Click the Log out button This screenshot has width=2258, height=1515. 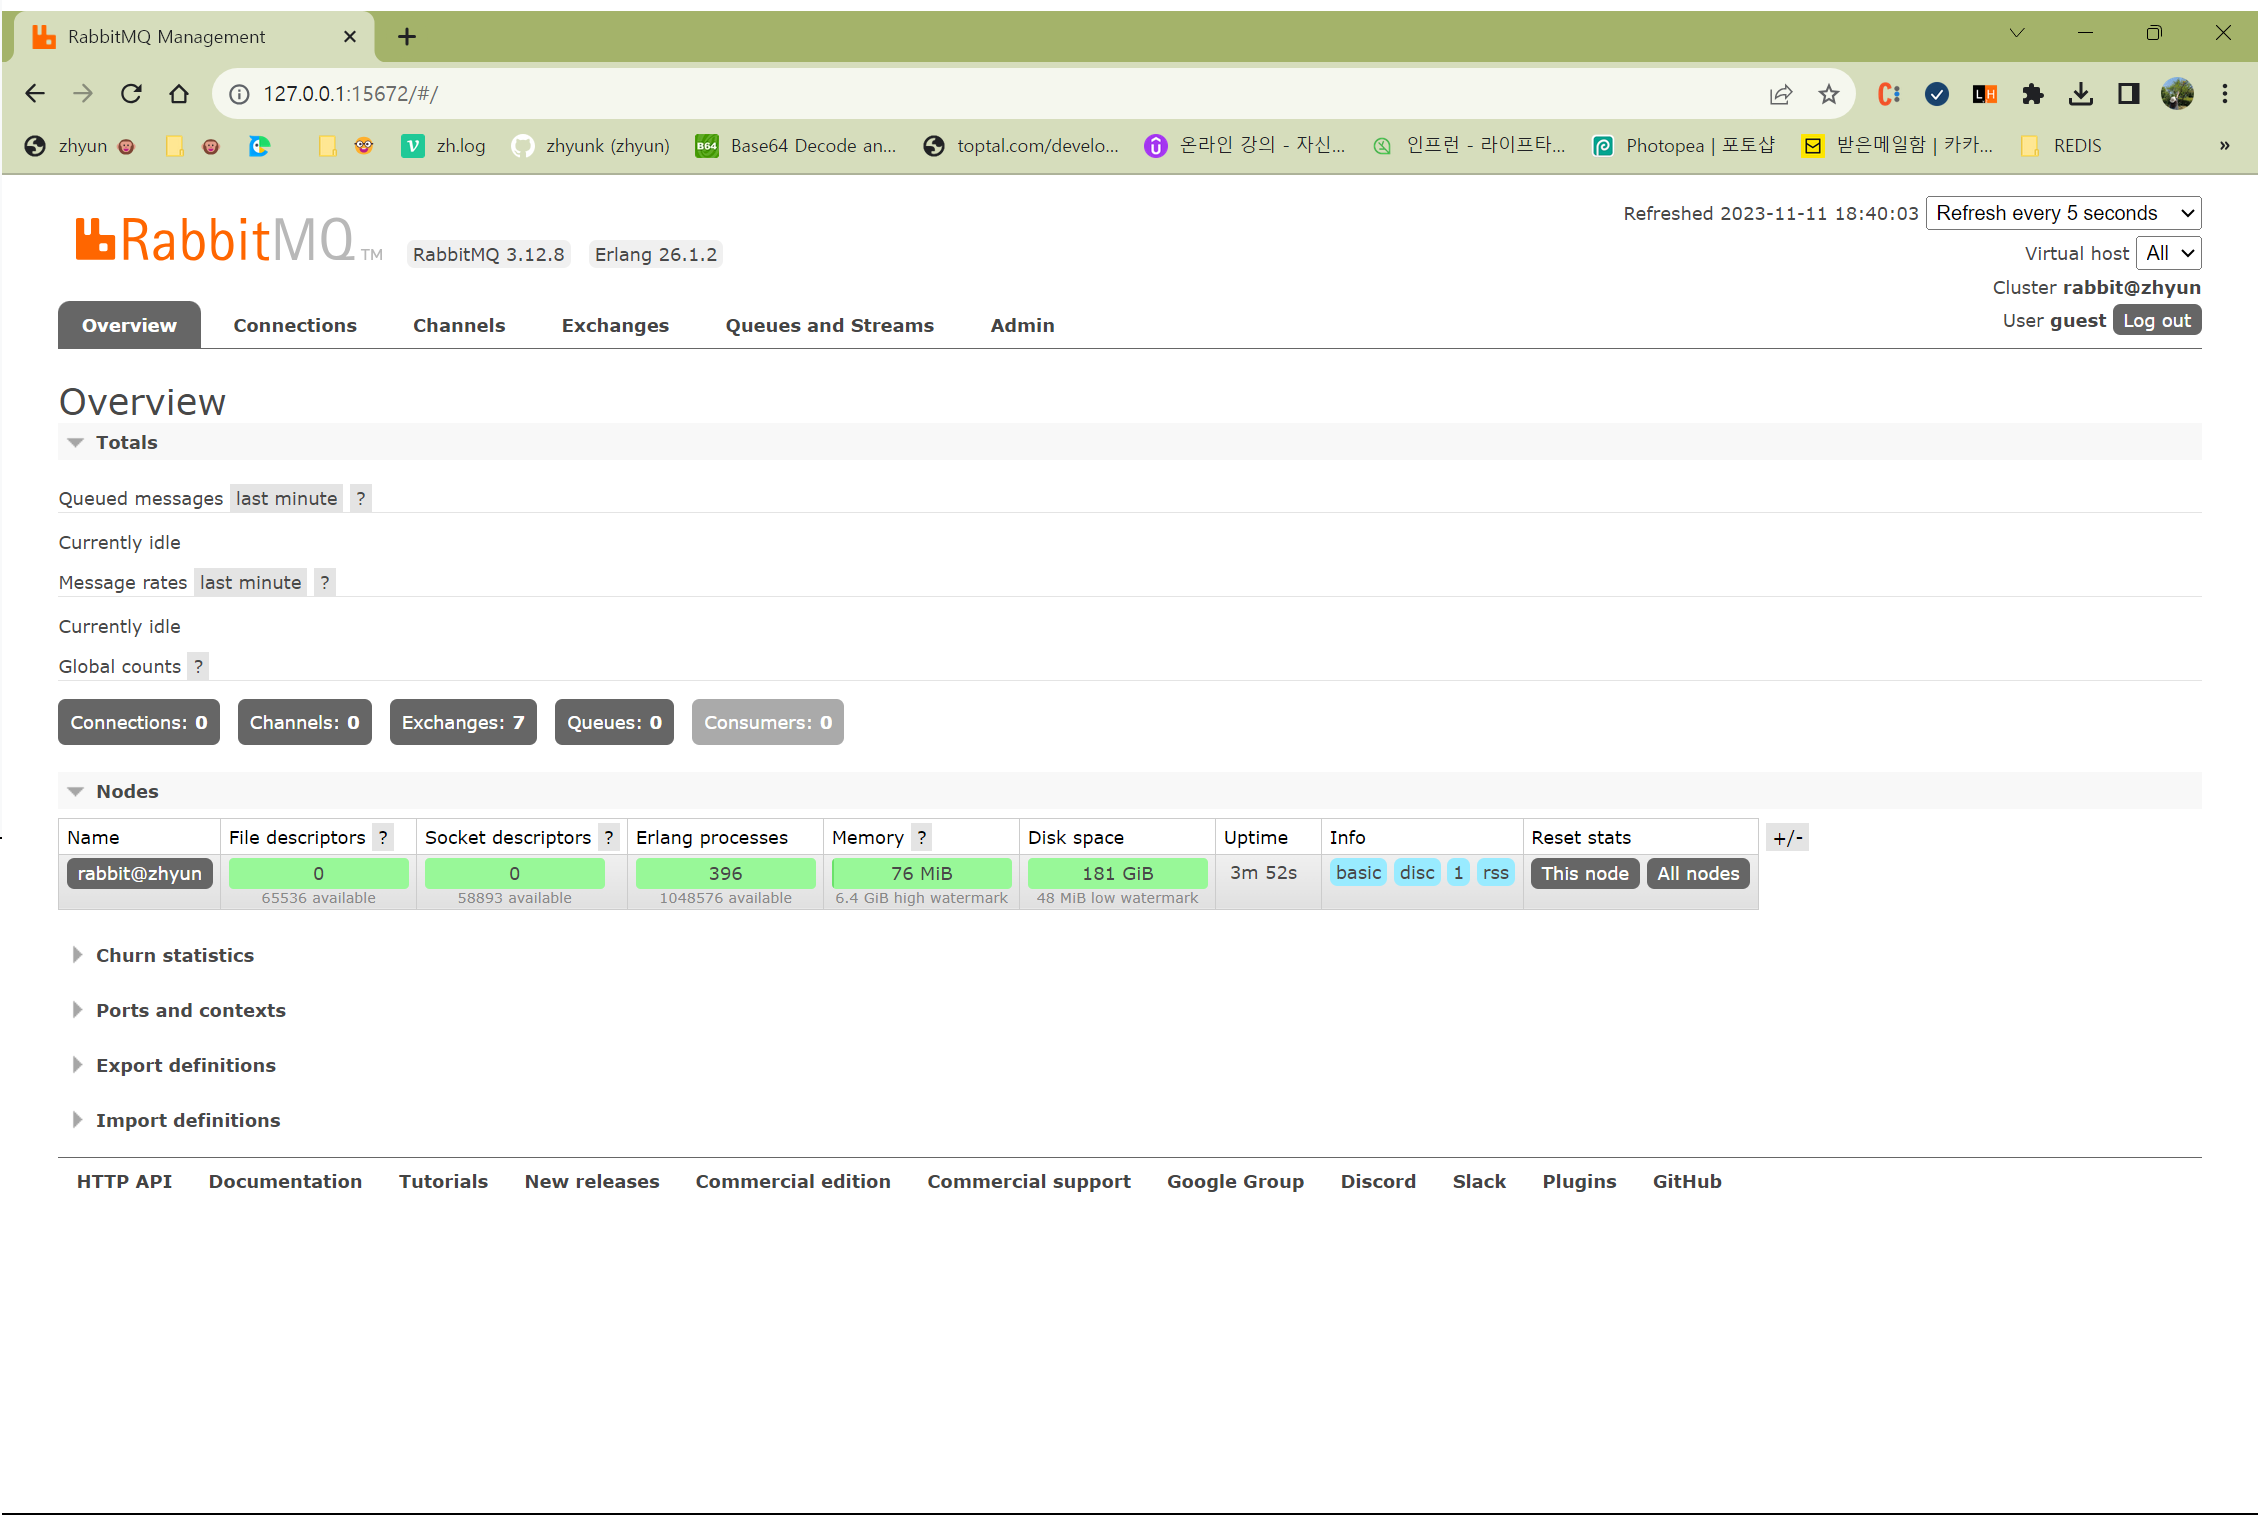click(x=2156, y=321)
